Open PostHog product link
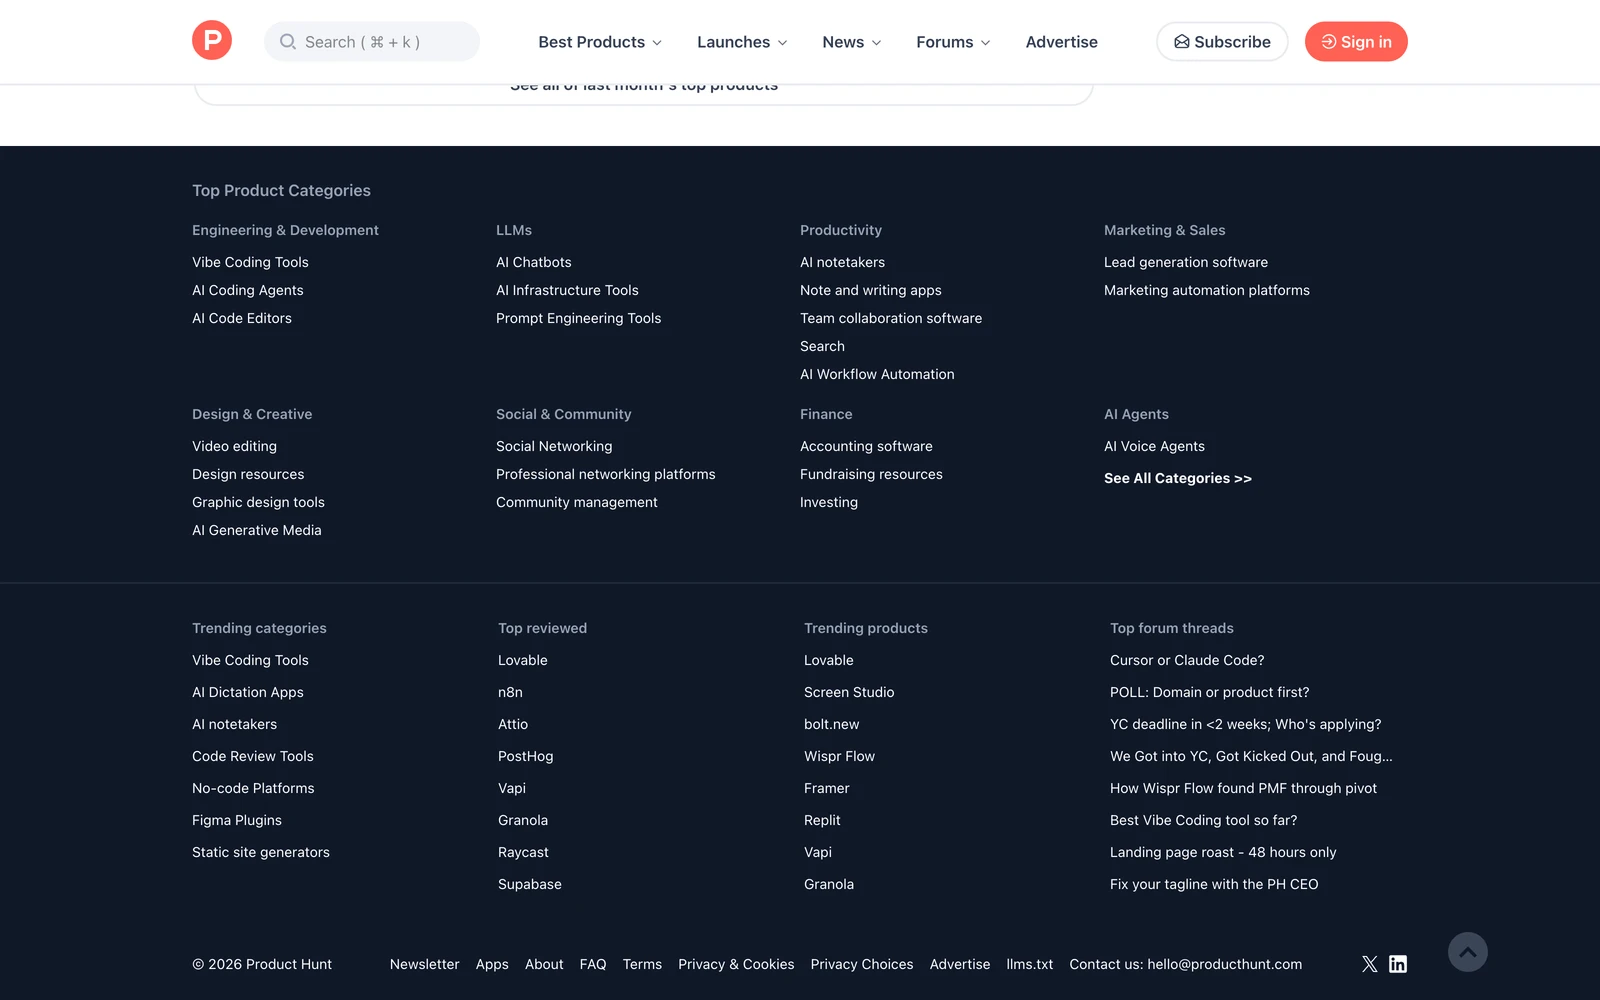This screenshot has height=1000, width=1600. coord(526,756)
